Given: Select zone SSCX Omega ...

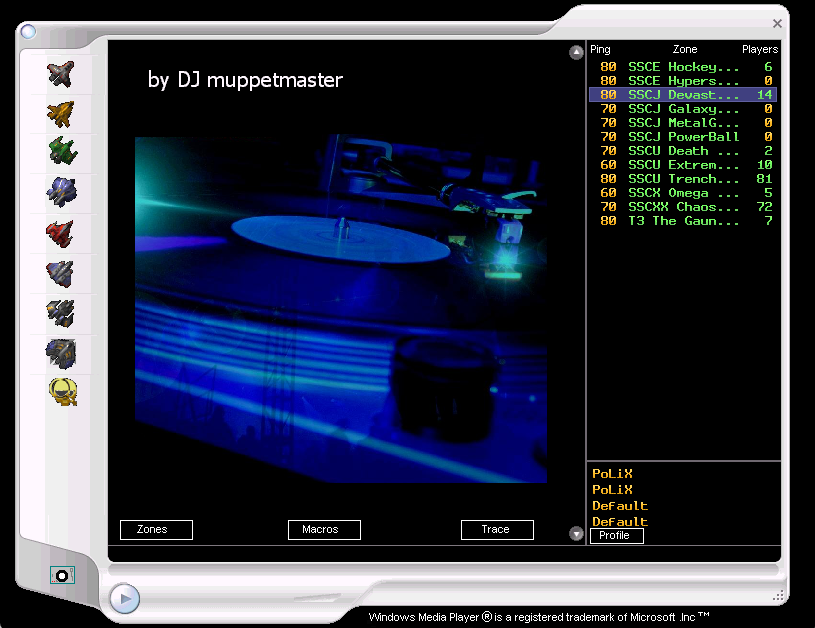Looking at the screenshot, I should click(683, 193).
